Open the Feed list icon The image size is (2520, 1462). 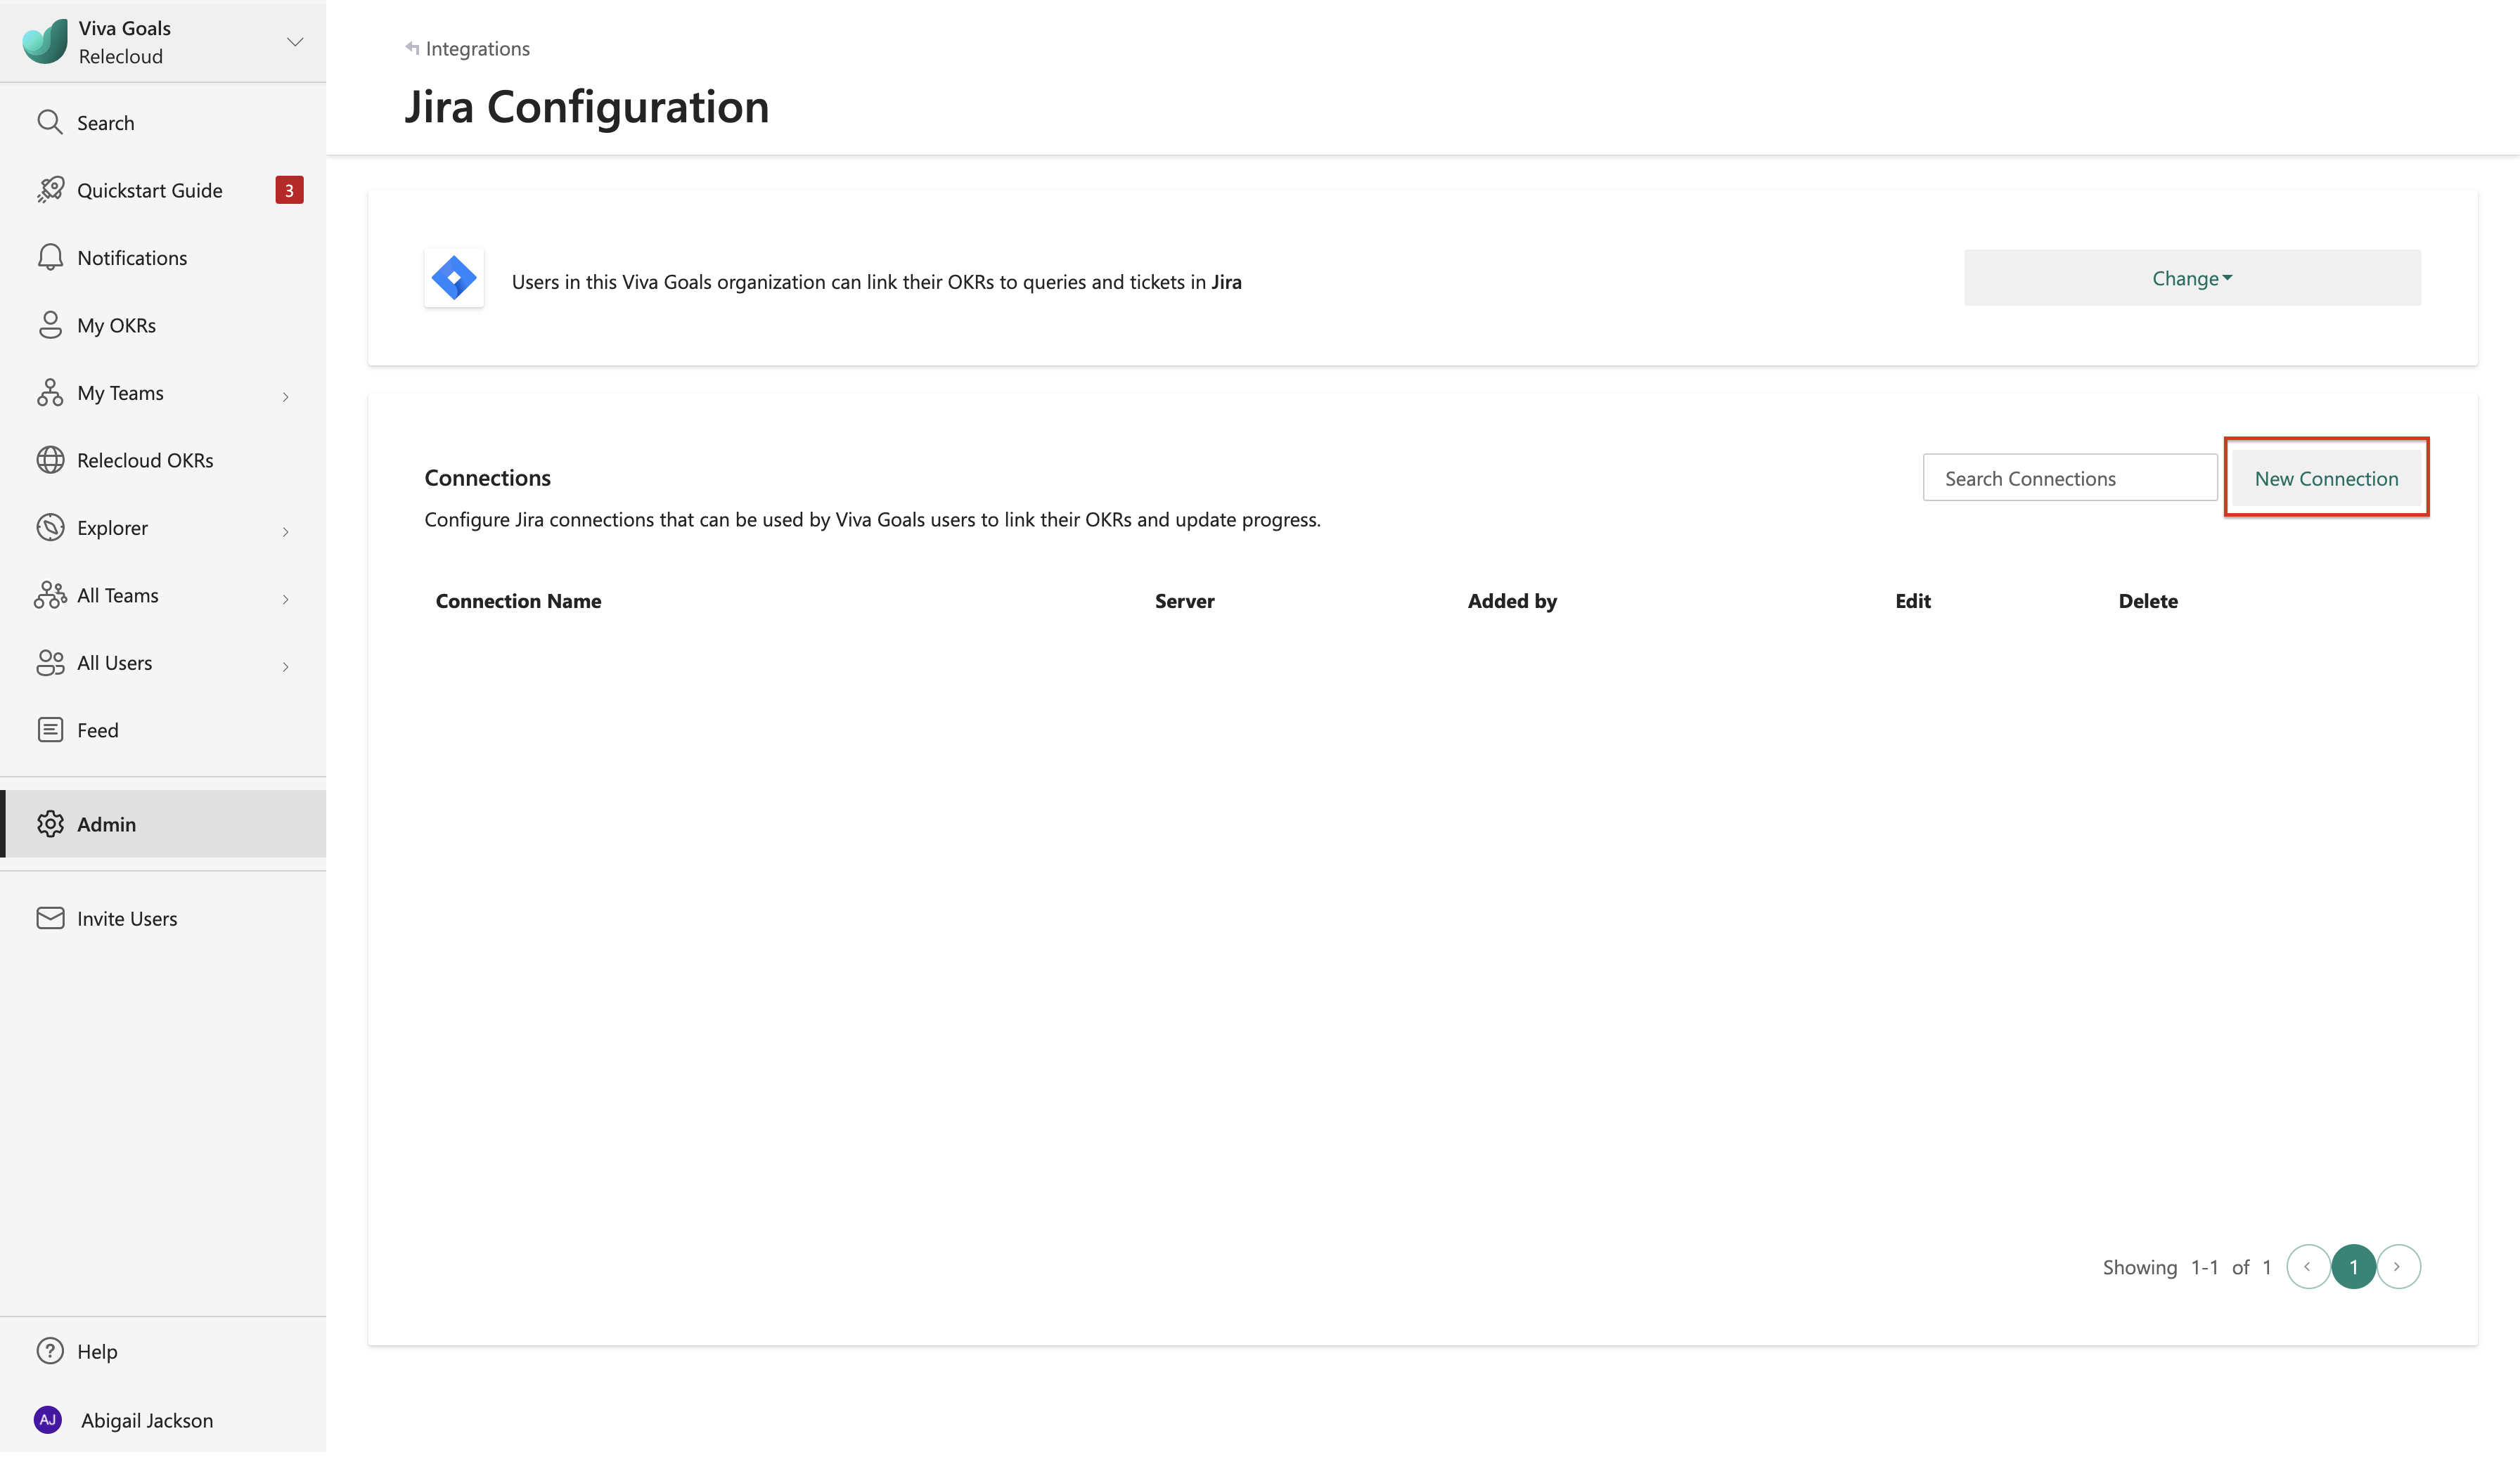(x=50, y=730)
